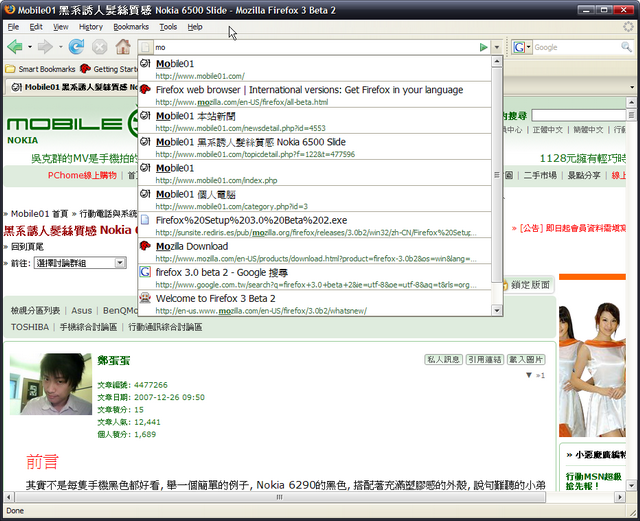Viewport: 640px width, 521px height.
Task: Click the file icon of the Firefox Setup exe suggestion
Action: (145, 220)
